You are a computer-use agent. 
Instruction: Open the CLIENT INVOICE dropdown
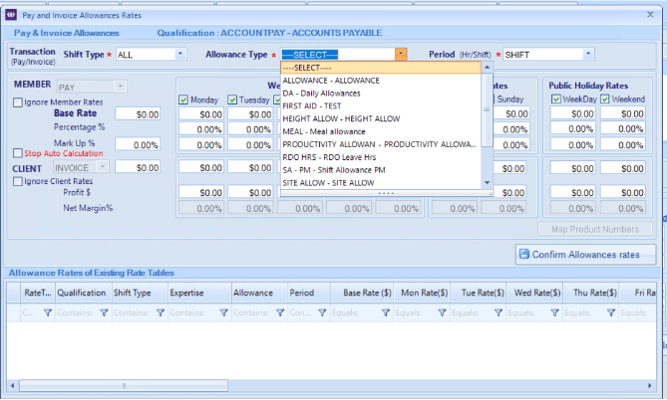tap(103, 166)
